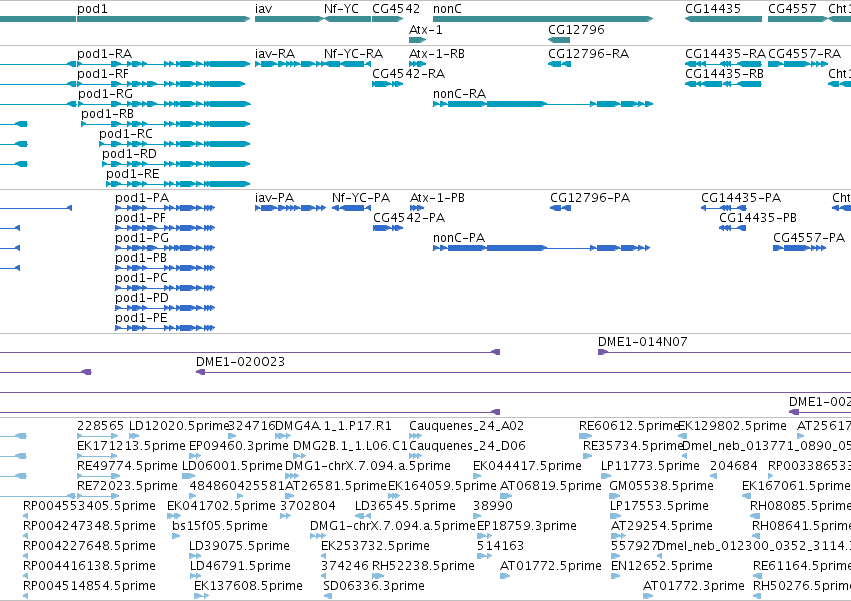Open transcript Nf-YC-RA

[353, 54]
